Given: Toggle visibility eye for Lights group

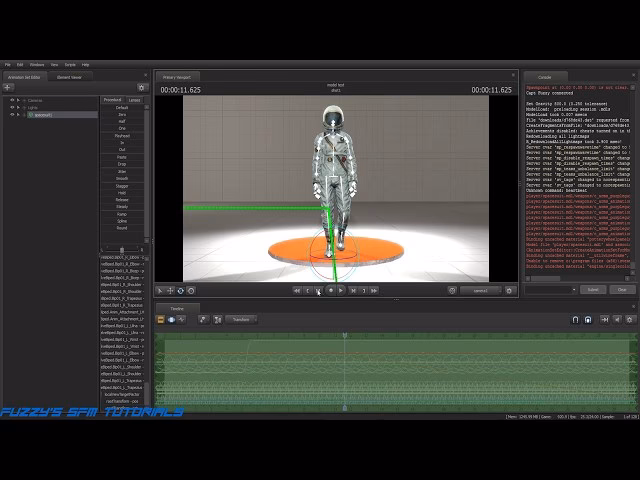Looking at the screenshot, I should [12, 108].
